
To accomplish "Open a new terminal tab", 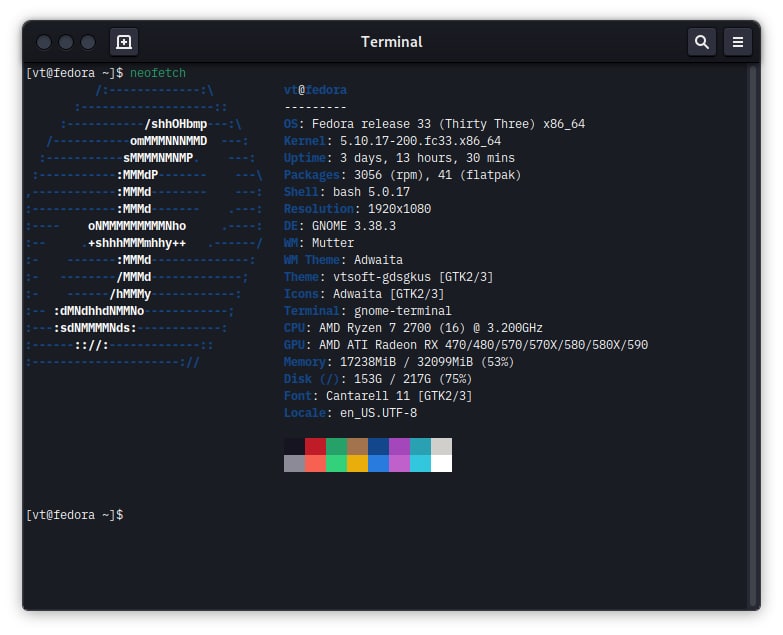I will (x=124, y=42).
